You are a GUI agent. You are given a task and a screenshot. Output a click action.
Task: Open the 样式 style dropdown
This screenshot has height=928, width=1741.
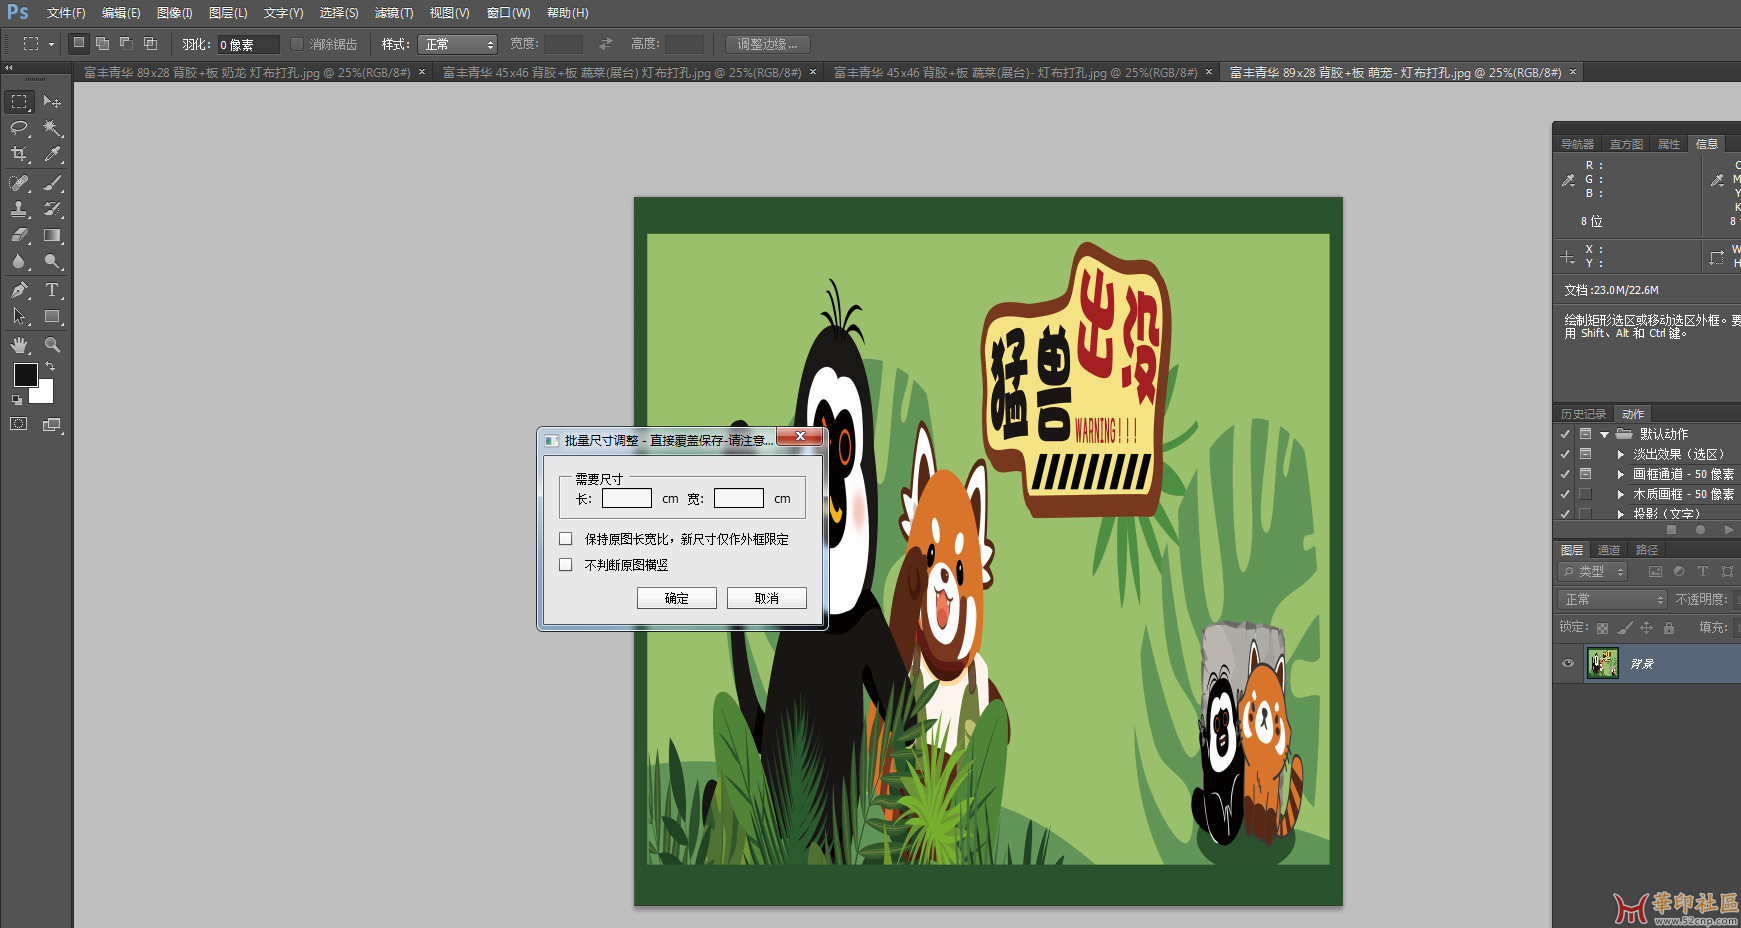coord(457,44)
